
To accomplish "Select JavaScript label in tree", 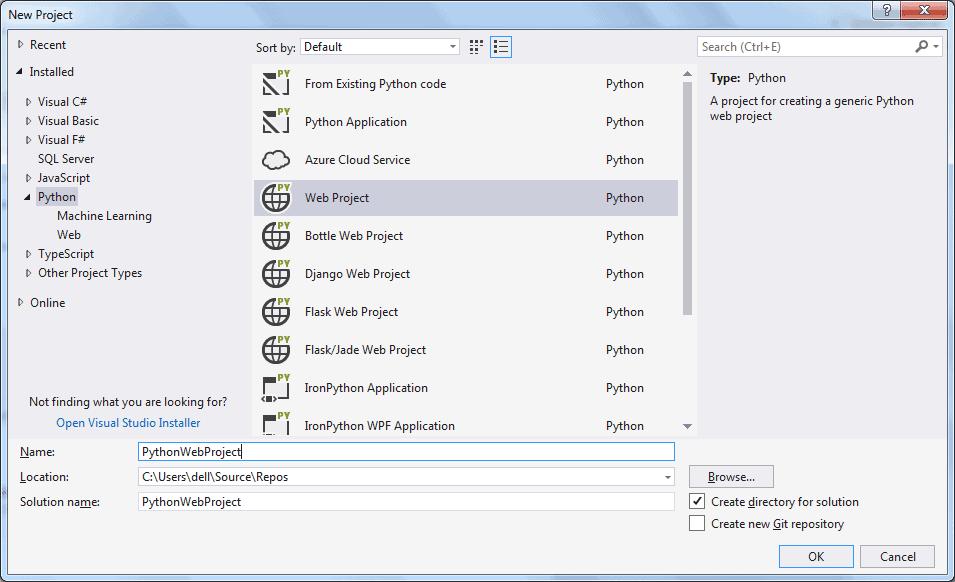I will click(64, 178).
